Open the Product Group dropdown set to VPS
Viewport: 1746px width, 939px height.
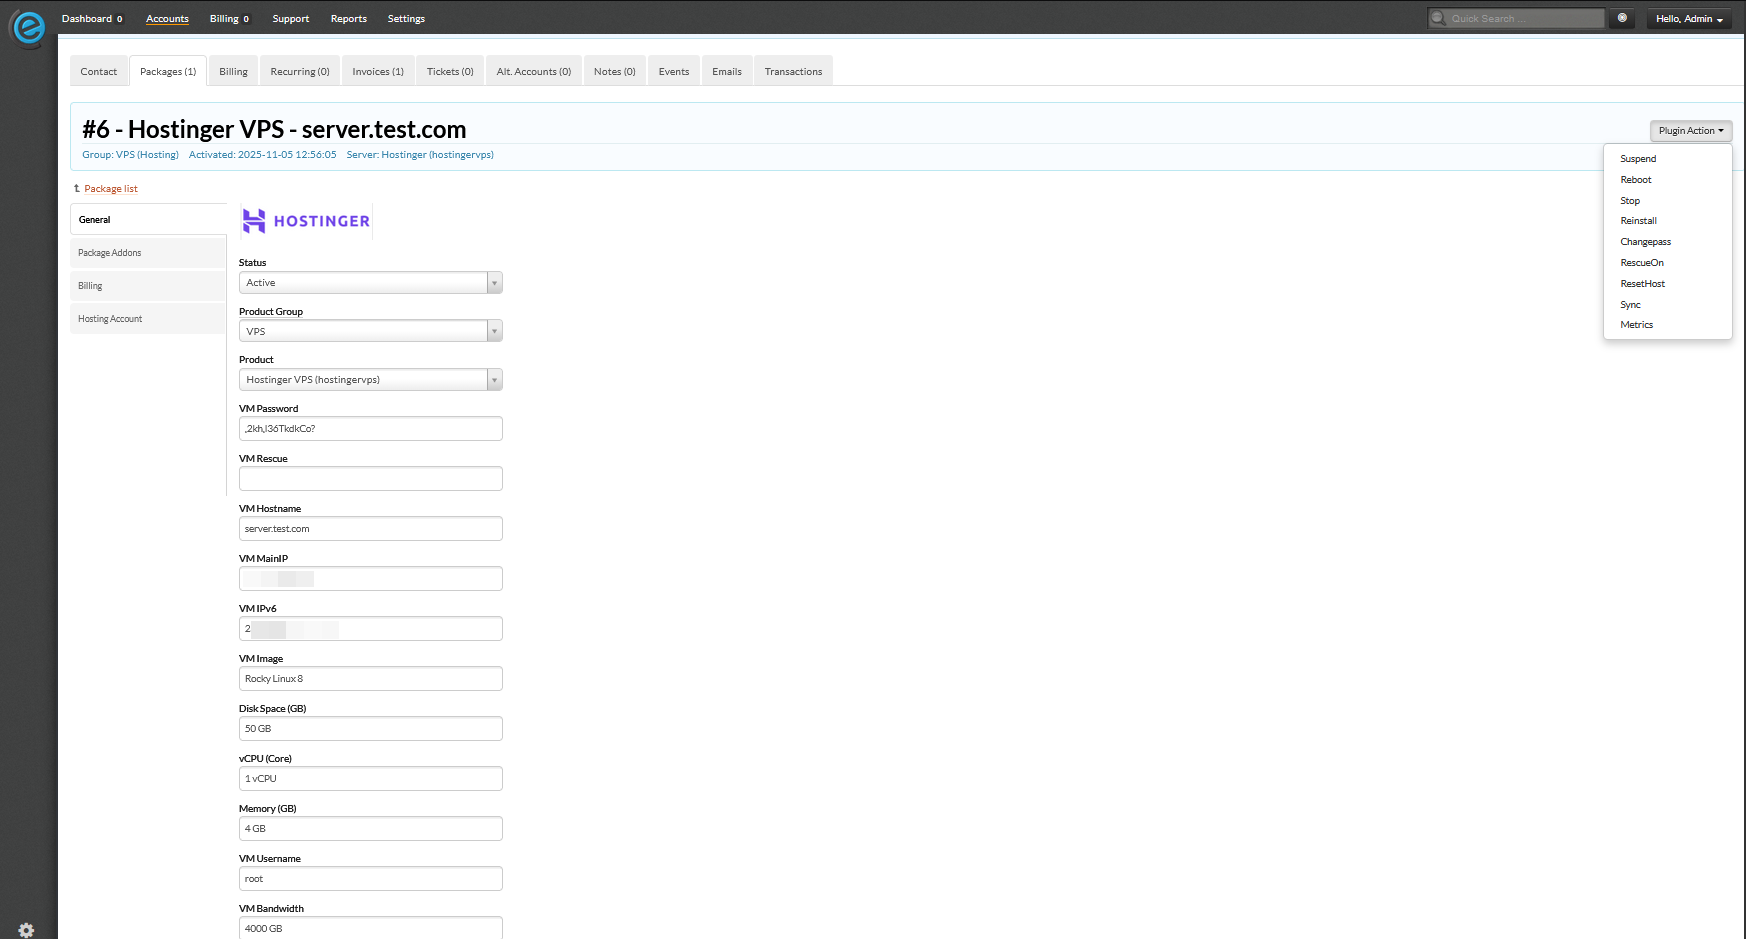coord(494,330)
